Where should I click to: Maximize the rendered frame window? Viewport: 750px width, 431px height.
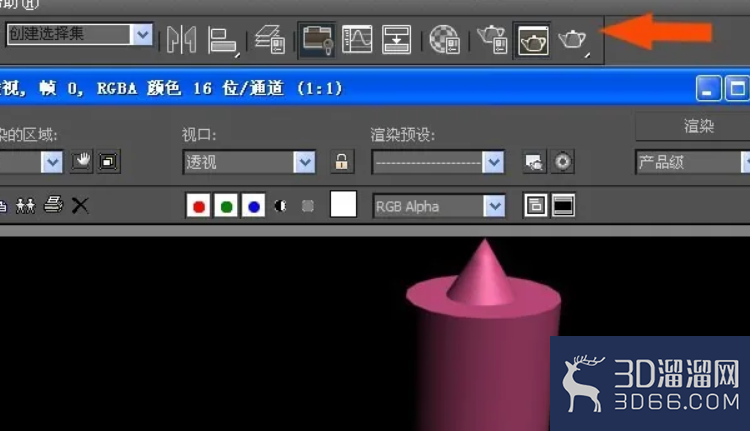pos(737,88)
